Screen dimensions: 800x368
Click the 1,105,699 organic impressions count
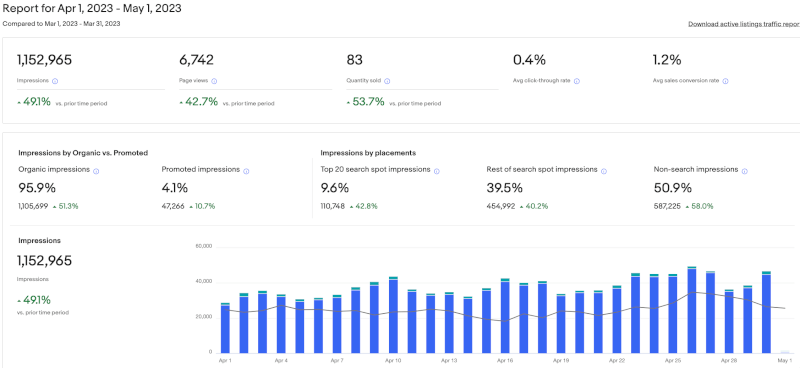pos(33,207)
